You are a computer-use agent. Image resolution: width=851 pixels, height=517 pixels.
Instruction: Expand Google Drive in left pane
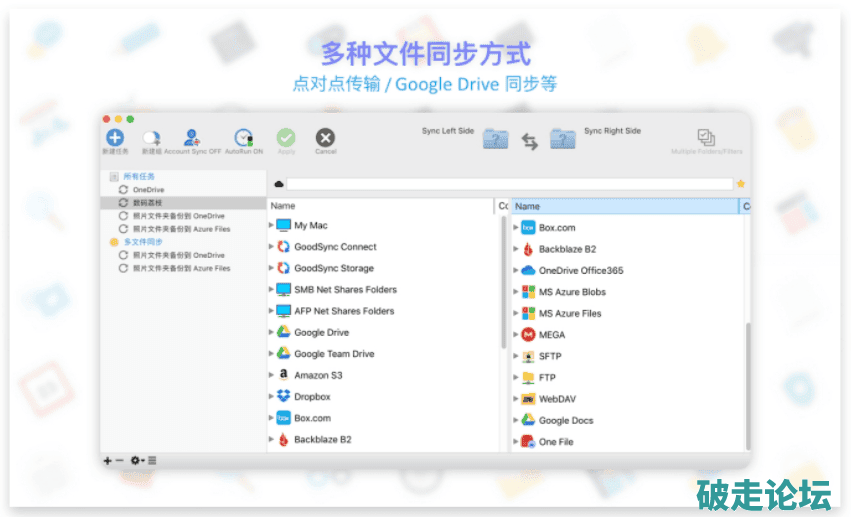(272, 332)
